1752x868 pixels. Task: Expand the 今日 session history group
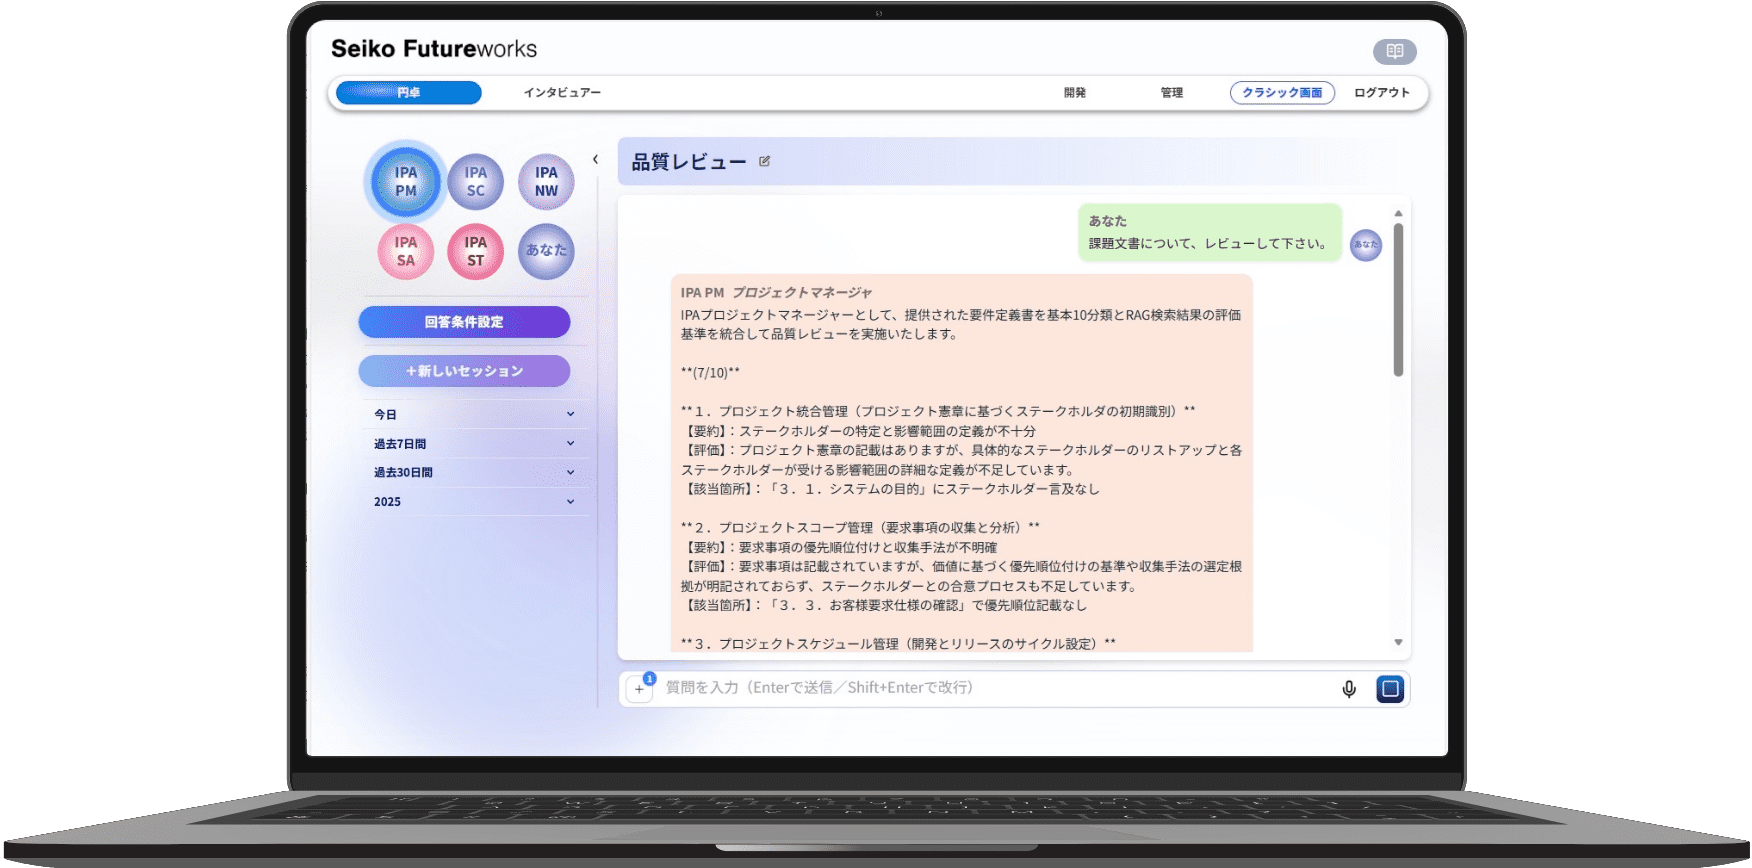point(474,414)
